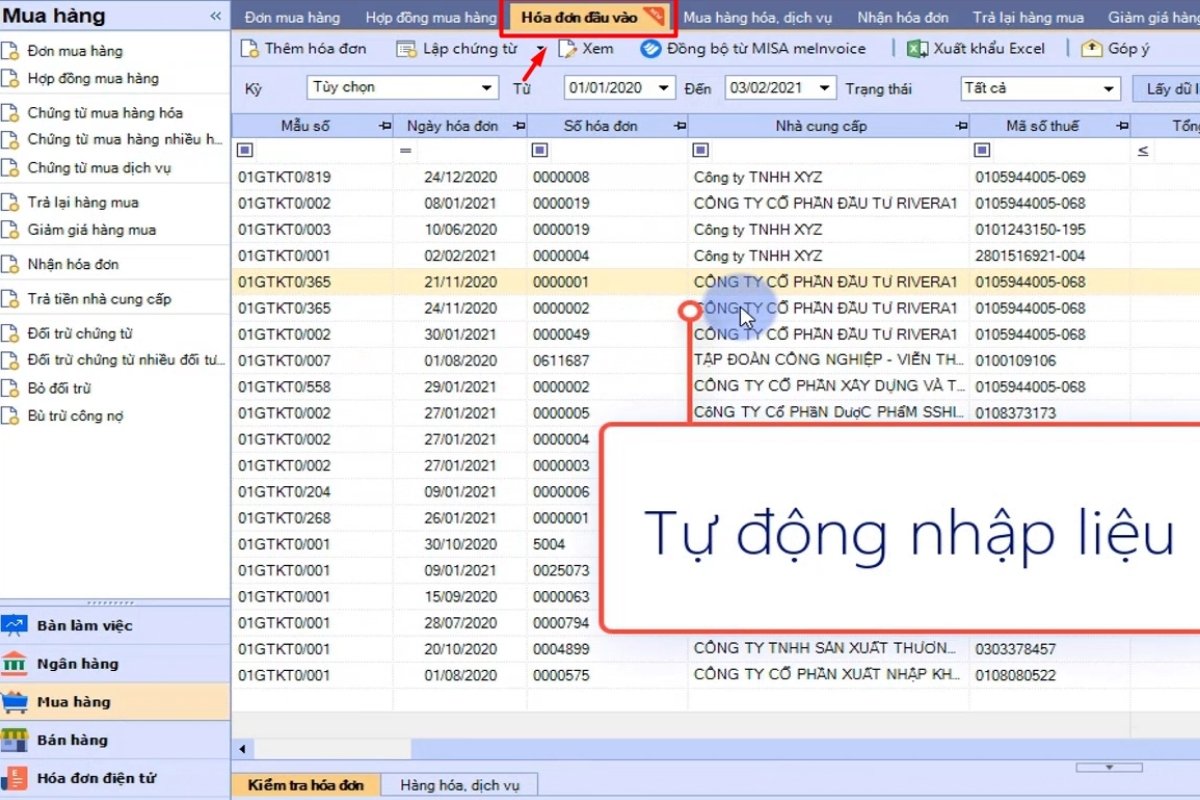Open Chứng từ mua dịch vụ sidebar item
This screenshot has height=800, width=1200.
(98, 167)
